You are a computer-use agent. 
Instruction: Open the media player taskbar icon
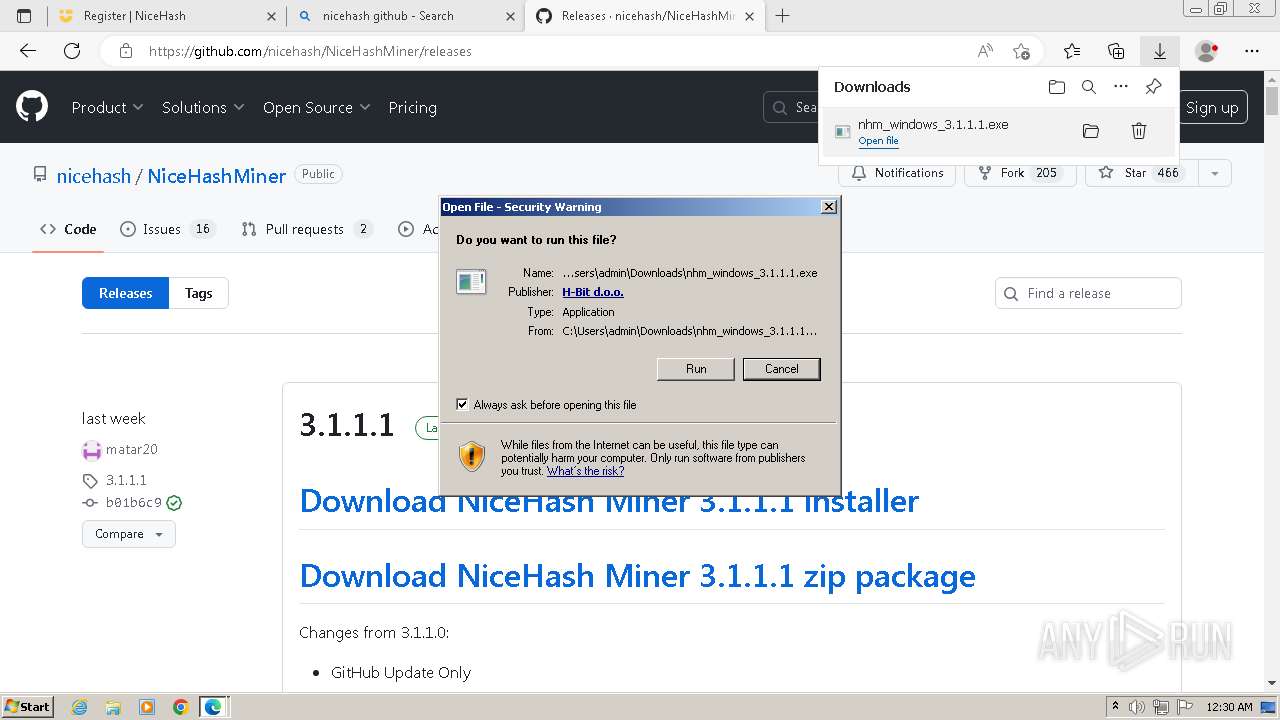tap(147, 707)
